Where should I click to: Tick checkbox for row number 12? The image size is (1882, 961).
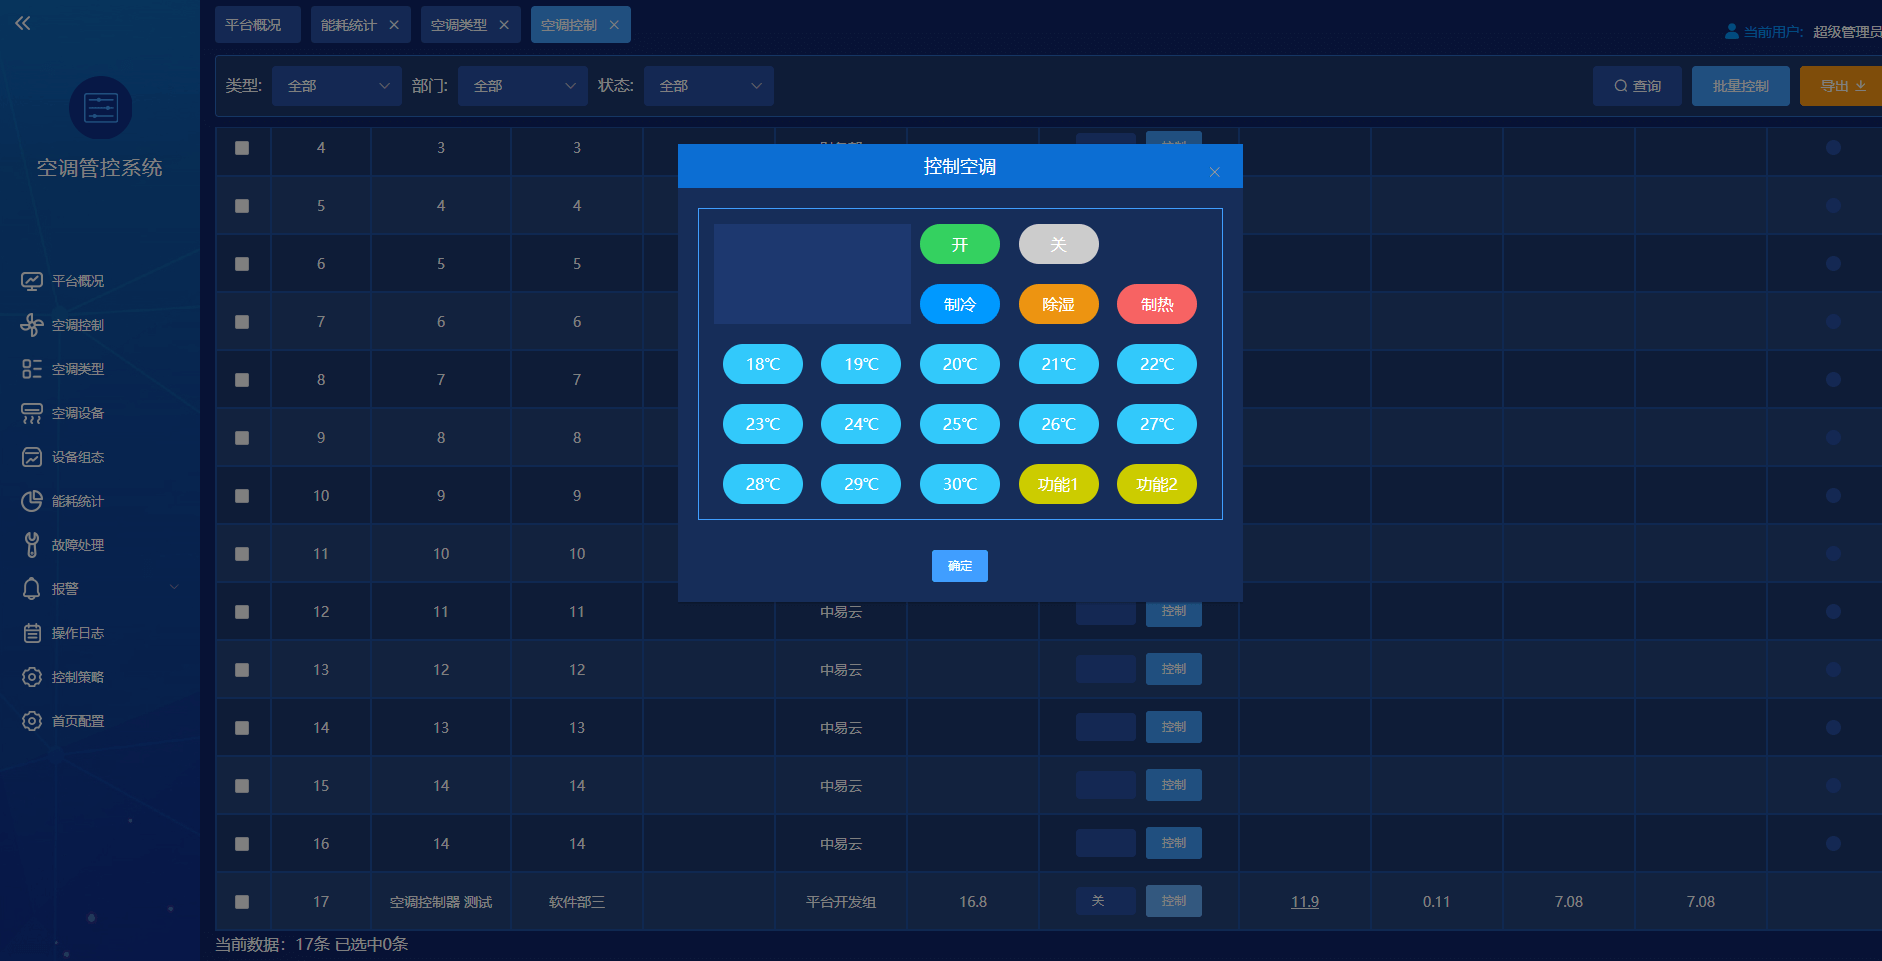[242, 612]
